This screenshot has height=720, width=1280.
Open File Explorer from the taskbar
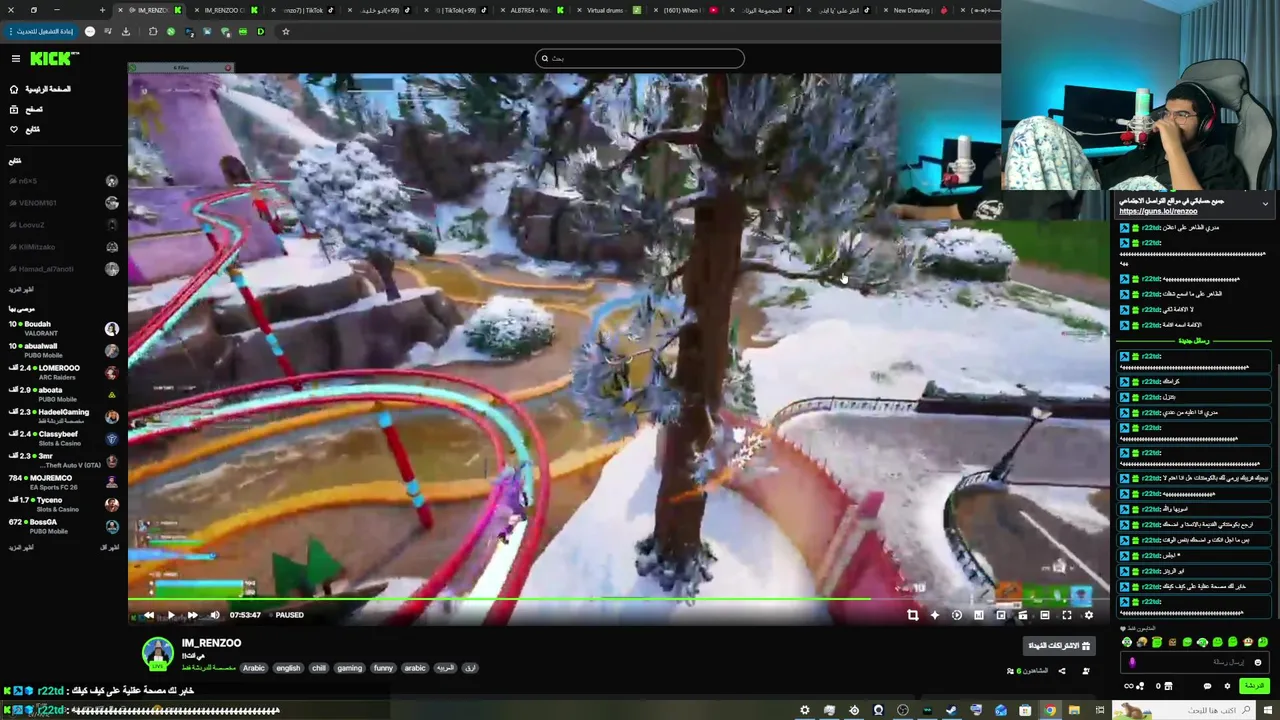pyautogui.click(x=1074, y=710)
